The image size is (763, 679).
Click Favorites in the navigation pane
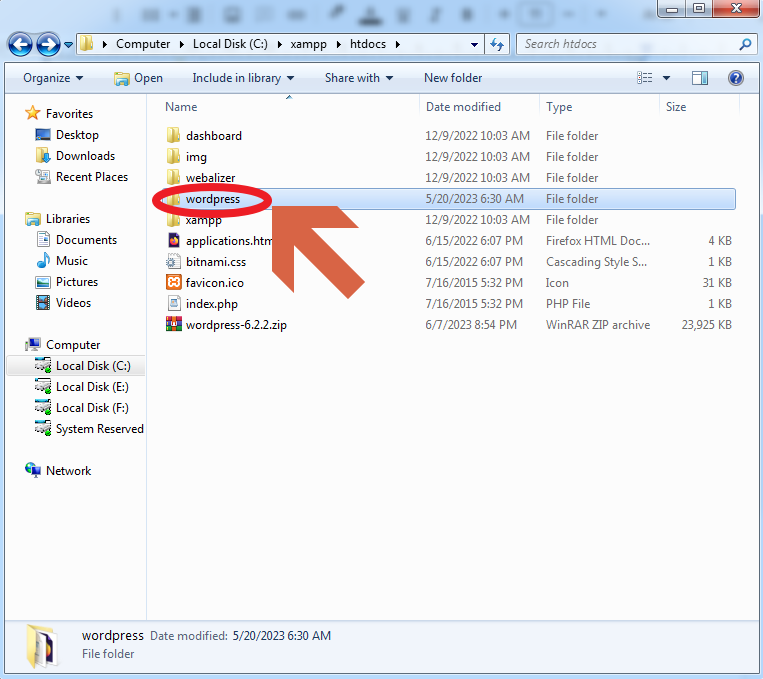click(x=69, y=113)
